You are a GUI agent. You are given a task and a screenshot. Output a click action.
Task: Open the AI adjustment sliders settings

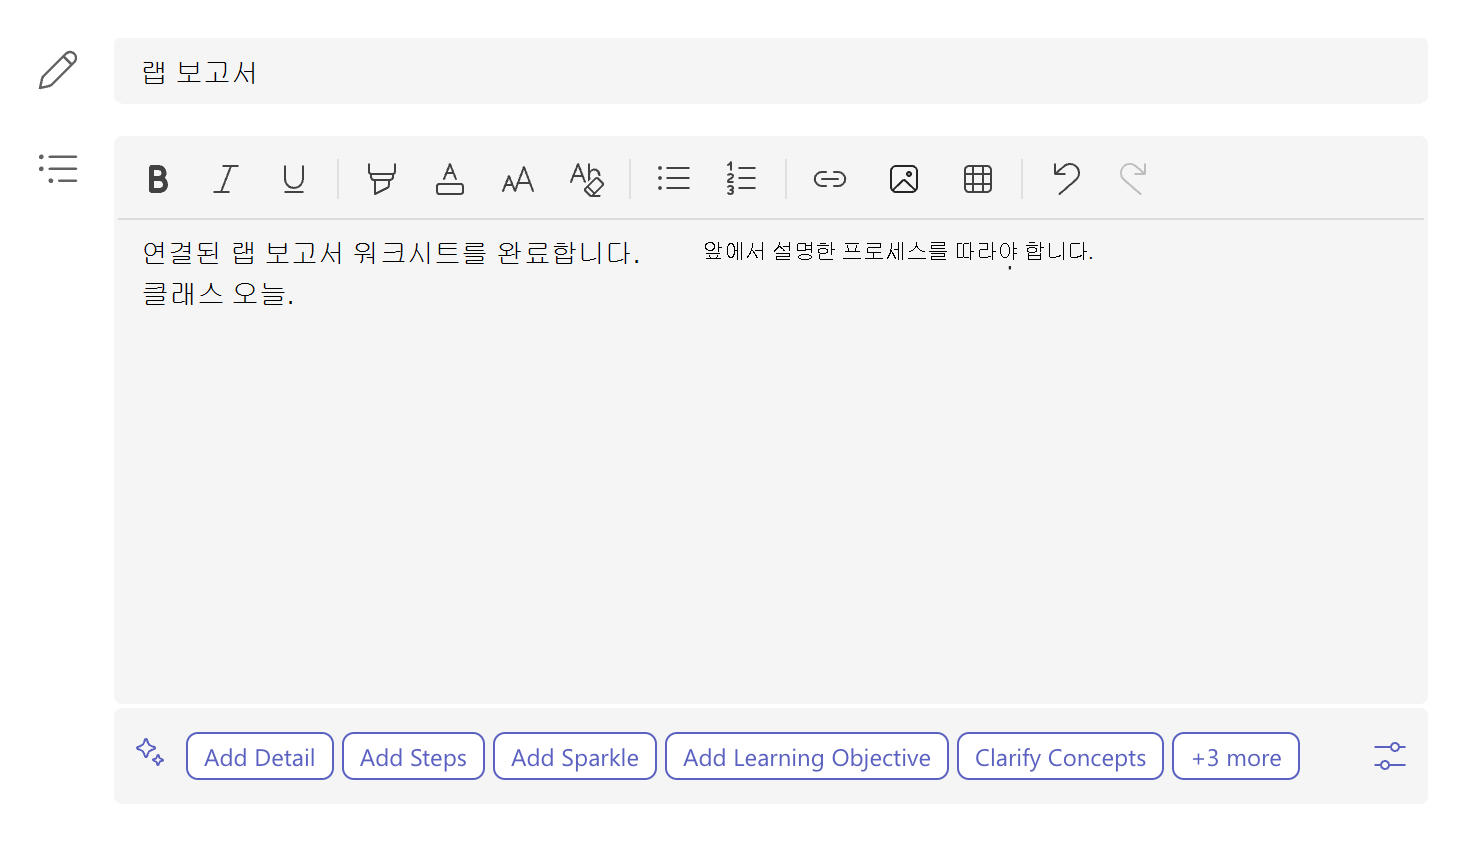pos(1389,756)
